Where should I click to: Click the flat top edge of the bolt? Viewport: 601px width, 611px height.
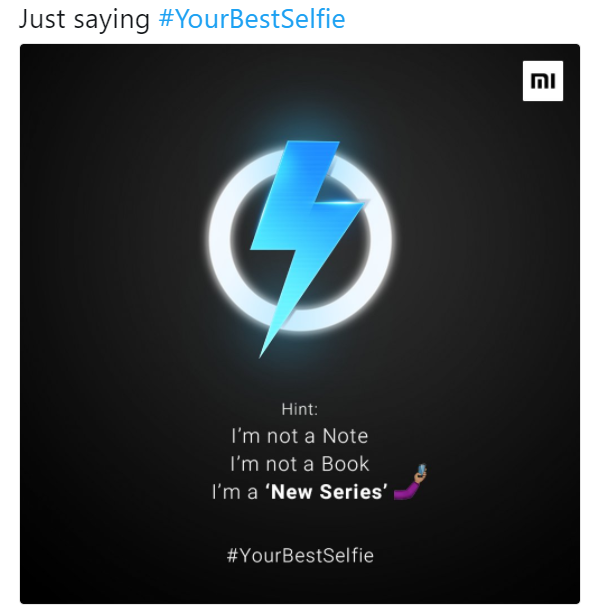click(313, 142)
